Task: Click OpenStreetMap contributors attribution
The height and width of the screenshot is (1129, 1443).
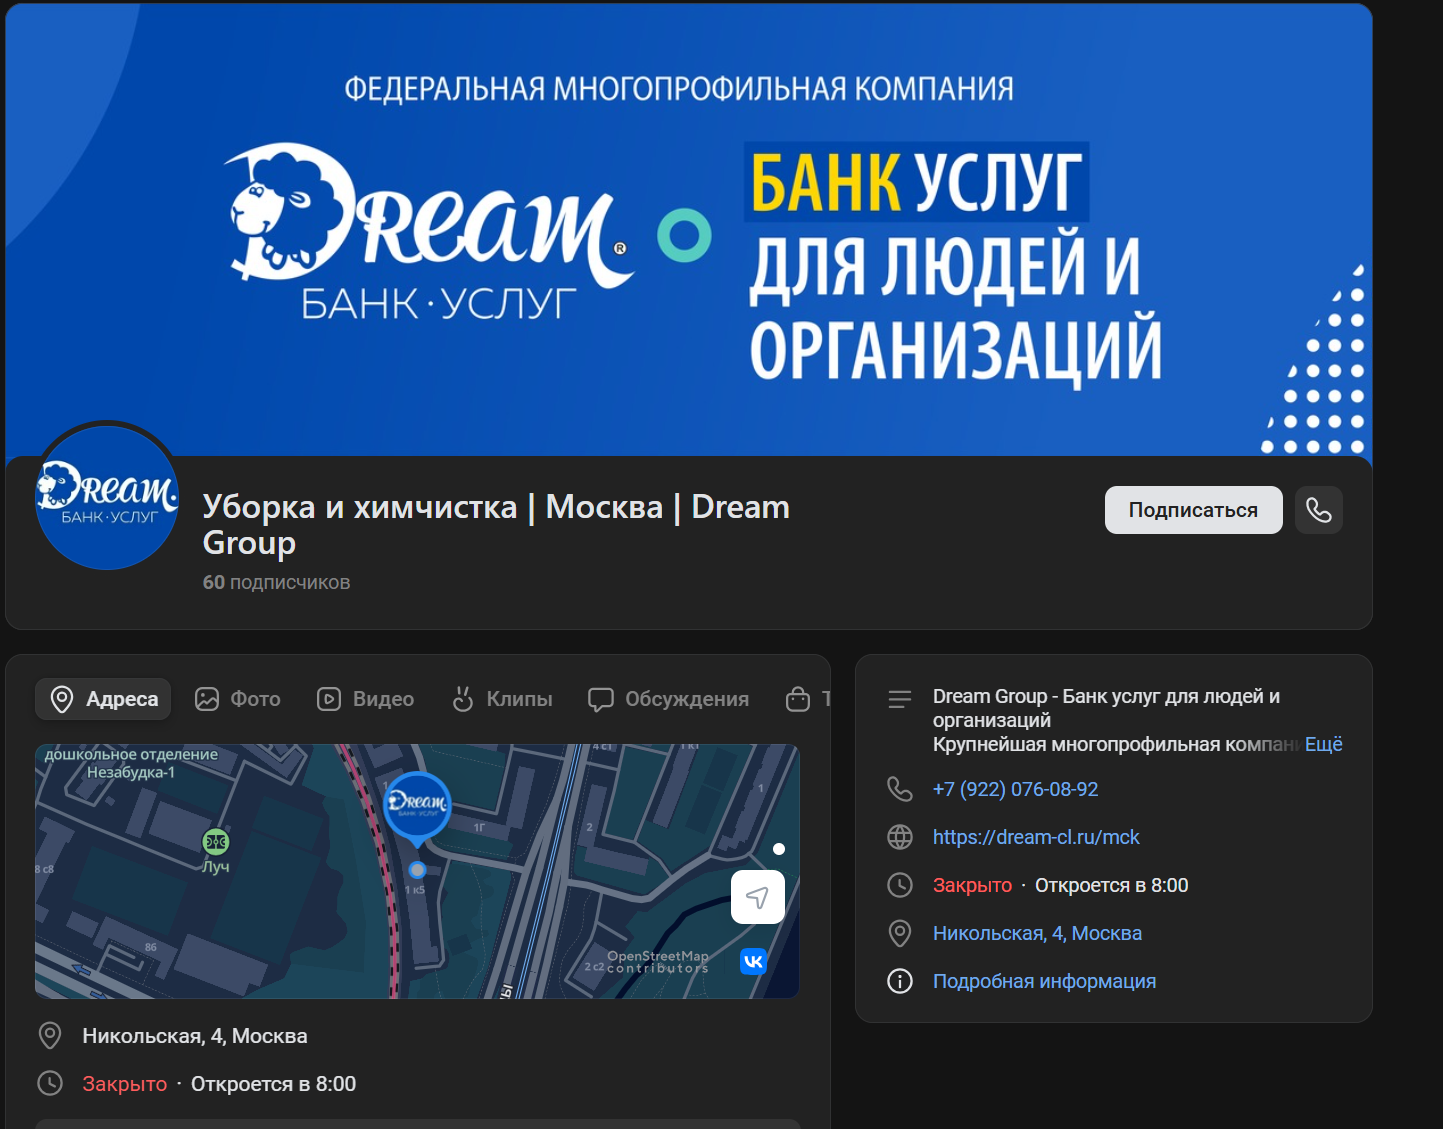Action: [657, 962]
